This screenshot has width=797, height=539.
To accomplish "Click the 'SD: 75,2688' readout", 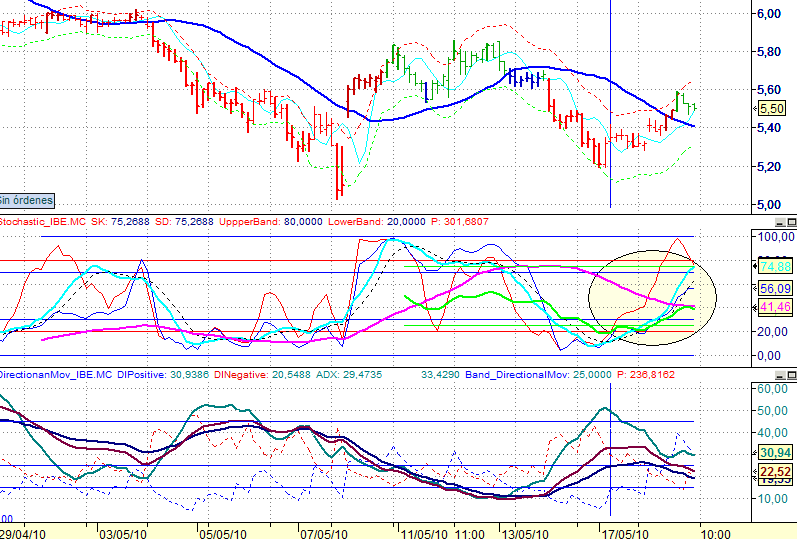I will click(184, 222).
